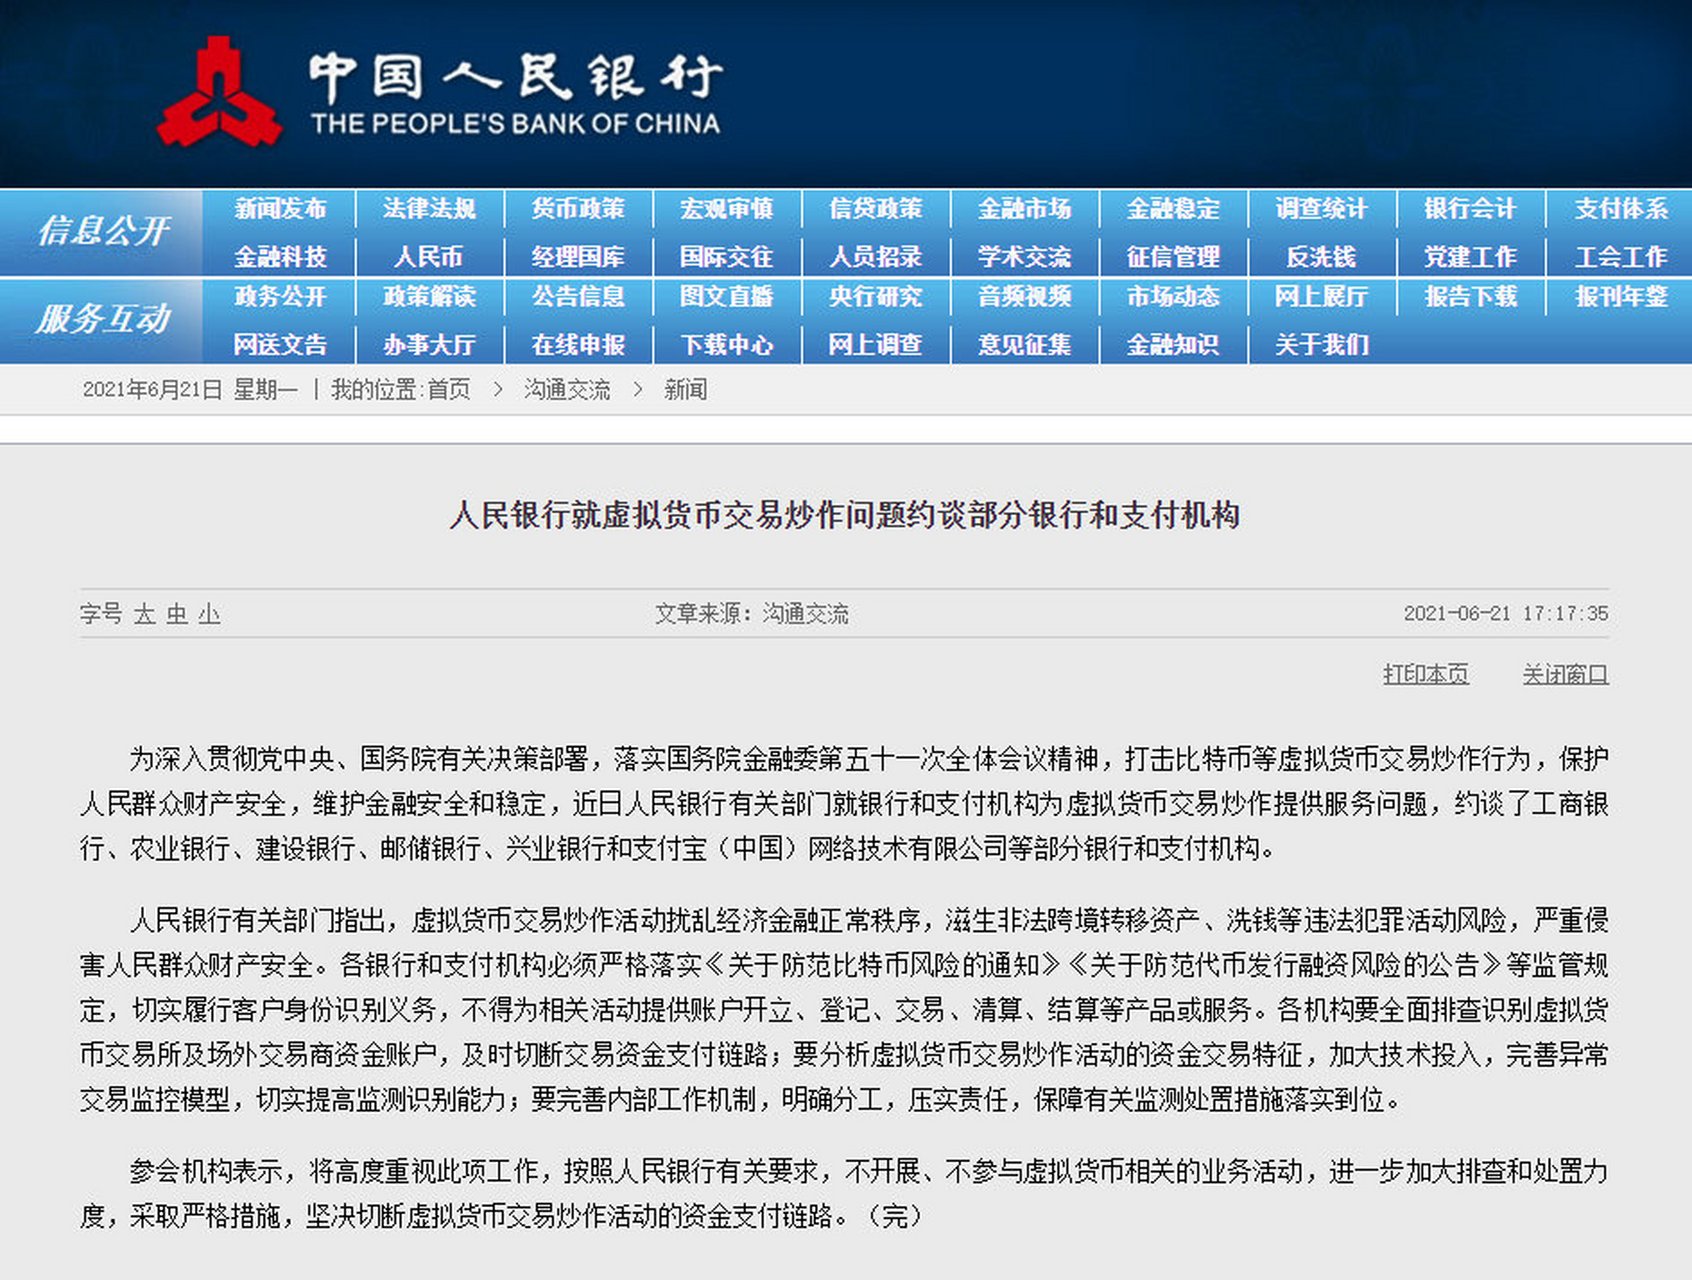The height and width of the screenshot is (1280, 1692).
Task: Select the medium font size option 中
Action: pos(177,614)
